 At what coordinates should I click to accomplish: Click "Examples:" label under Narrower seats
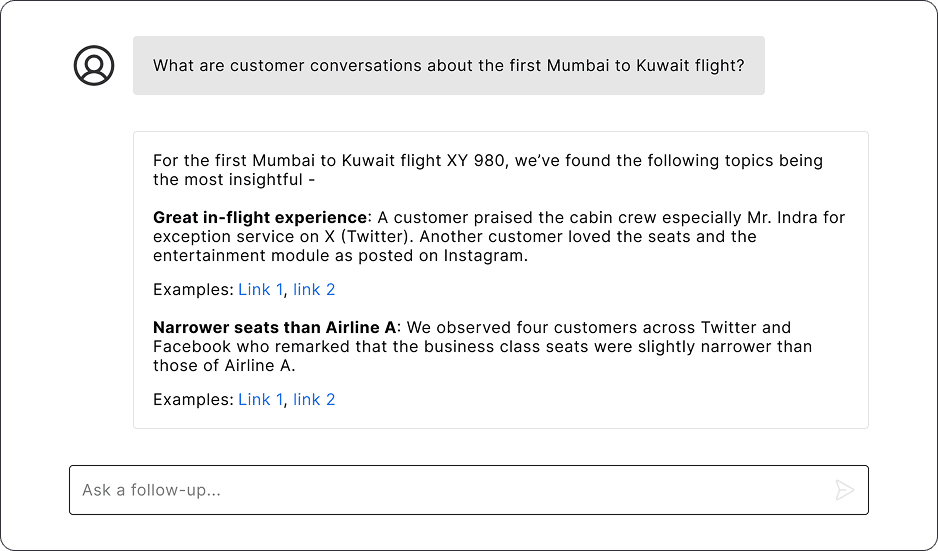pos(193,400)
